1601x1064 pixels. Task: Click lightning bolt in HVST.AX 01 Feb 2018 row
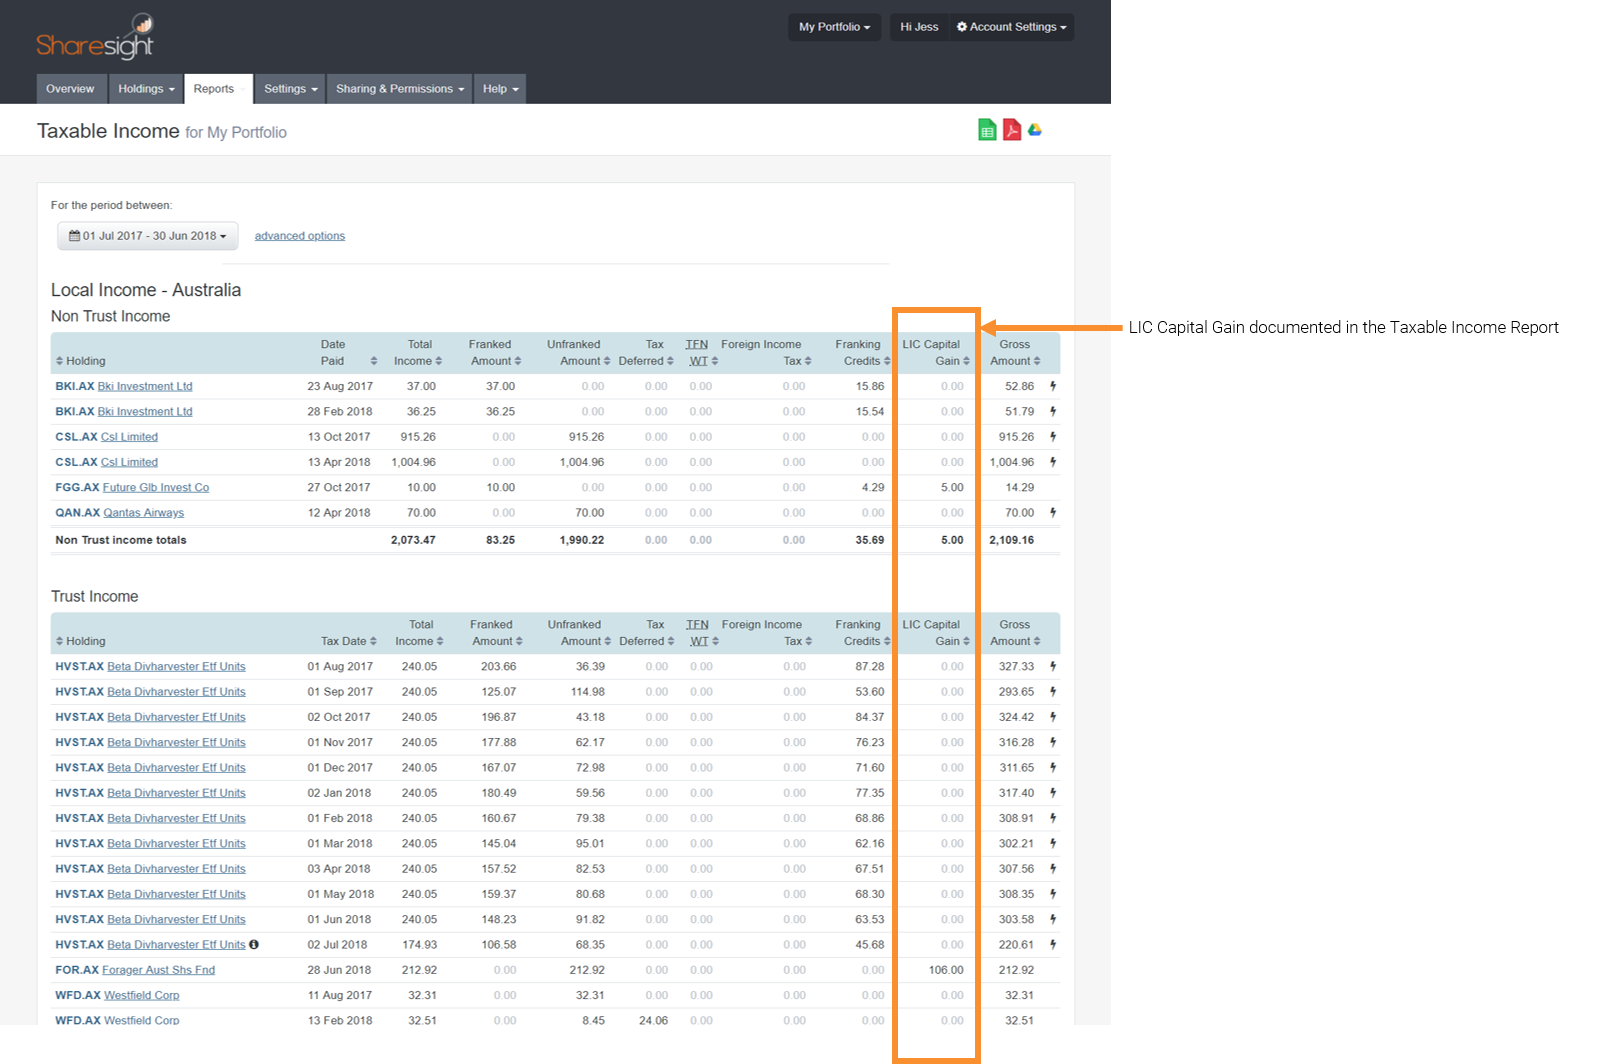(x=1053, y=818)
